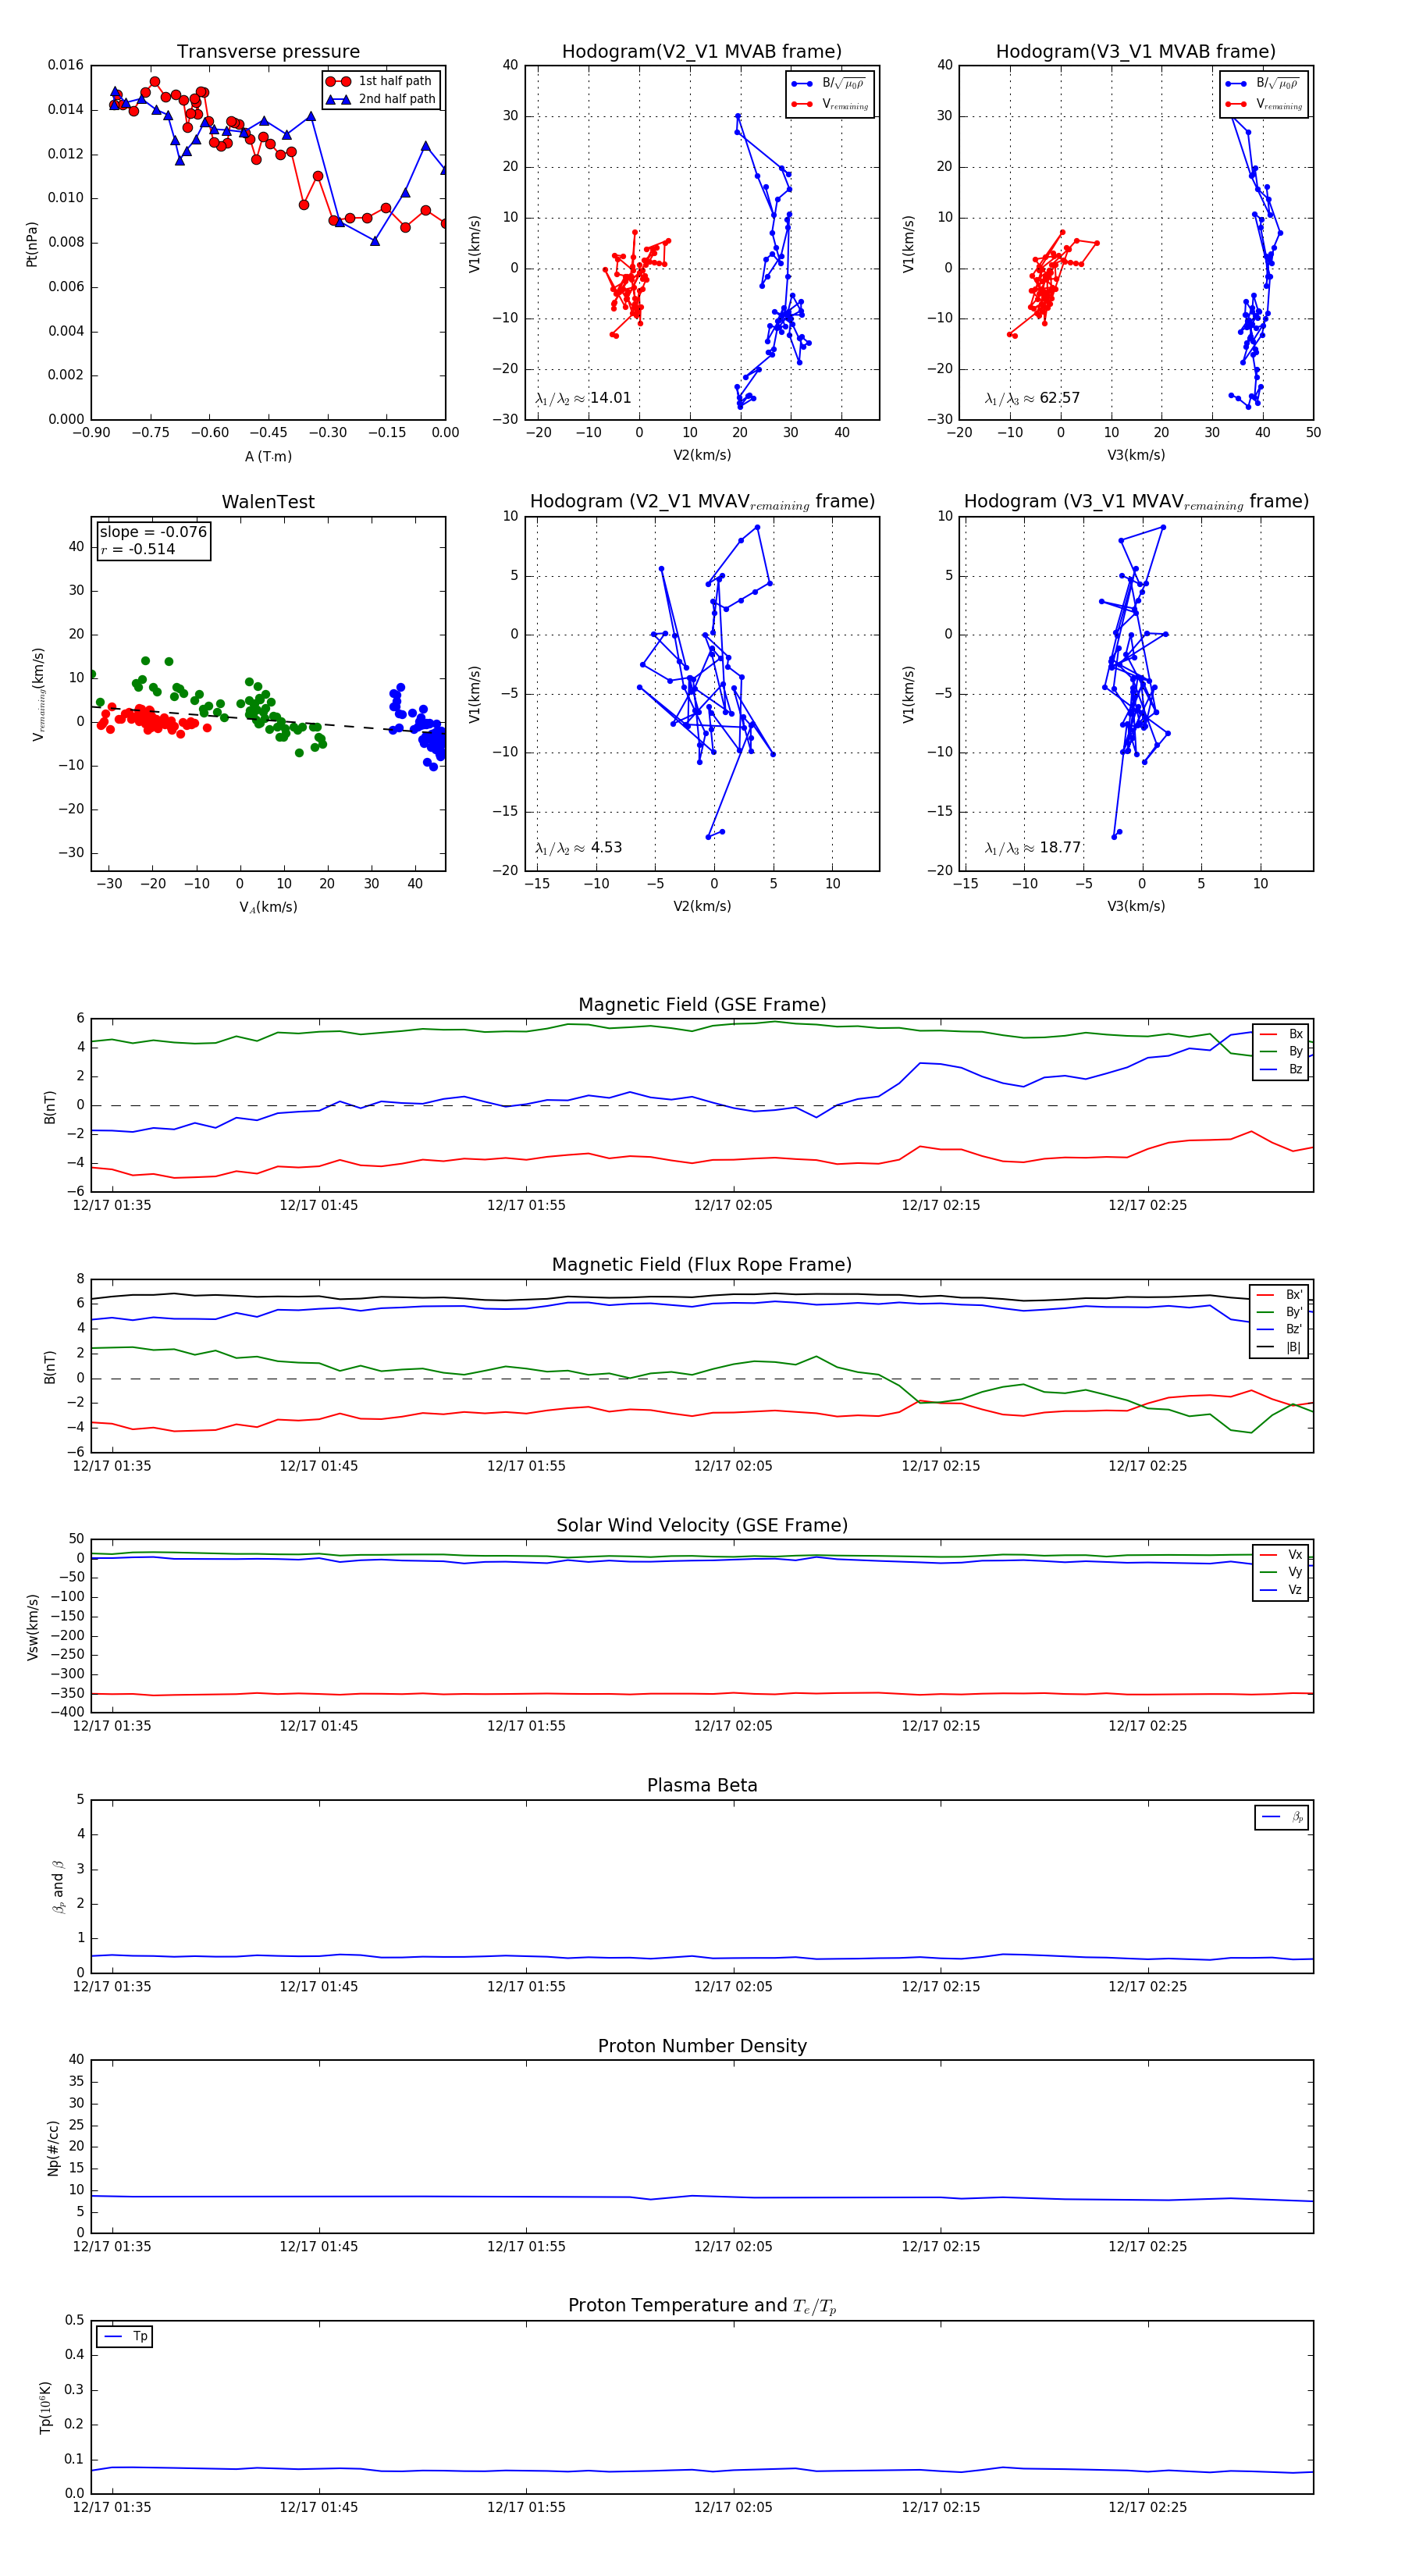Select the 'Vz' legend entry
1405x2576 pixels.
pyautogui.click(x=1281, y=1589)
